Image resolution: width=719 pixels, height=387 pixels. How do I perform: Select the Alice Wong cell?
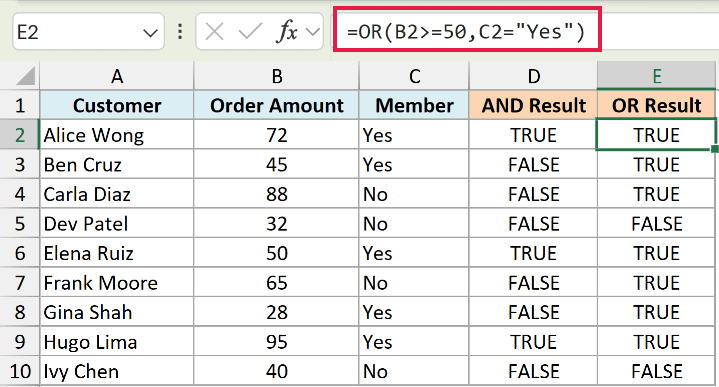(x=117, y=135)
